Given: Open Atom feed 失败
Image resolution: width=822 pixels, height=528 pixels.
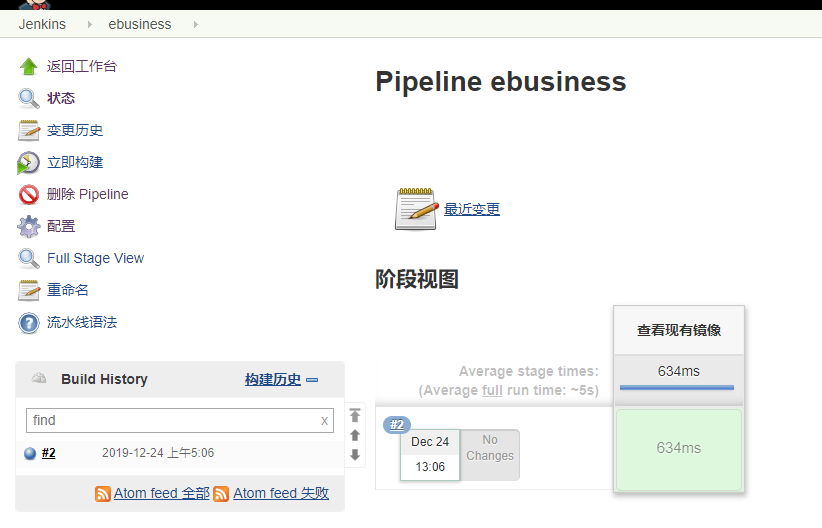Looking at the screenshot, I should click(281, 493).
